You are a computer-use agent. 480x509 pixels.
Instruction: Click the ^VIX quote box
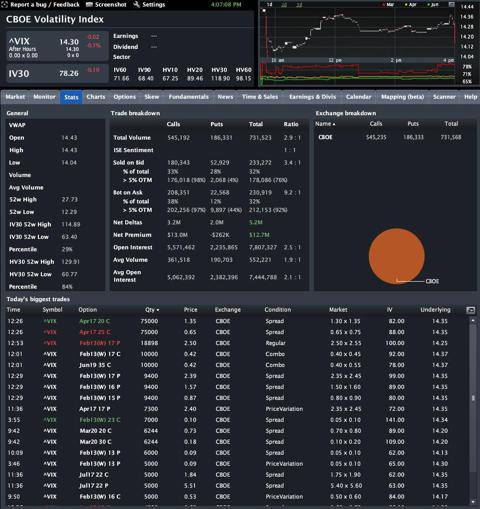coord(57,46)
